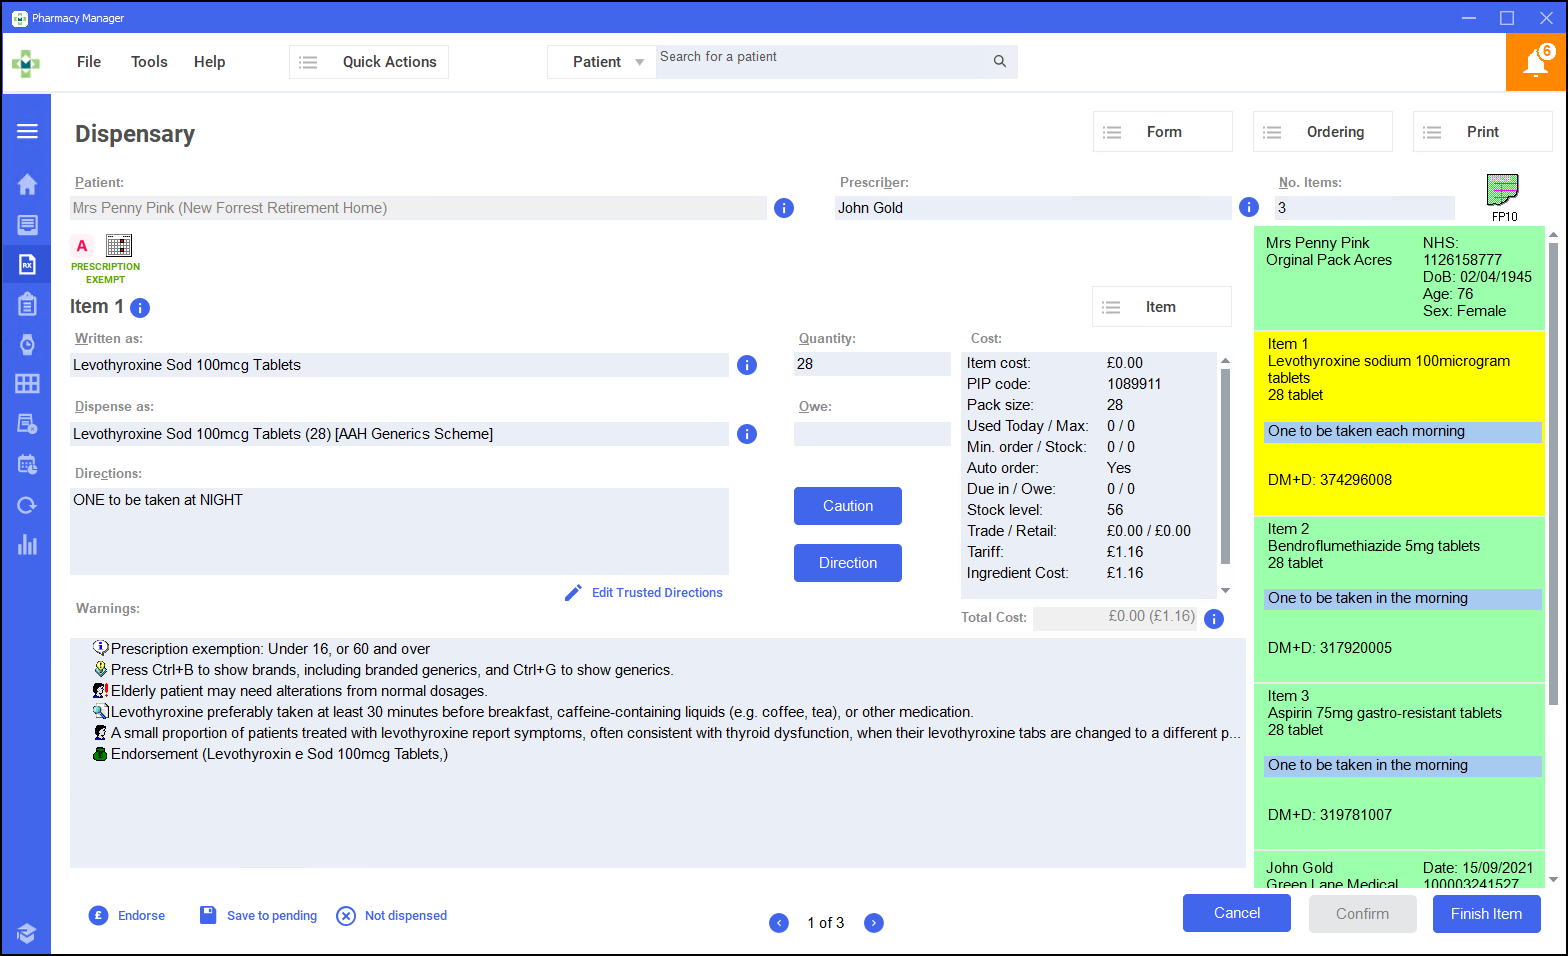Open the notifications bell icon
This screenshot has height=956, width=1568.
coord(1535,63)
